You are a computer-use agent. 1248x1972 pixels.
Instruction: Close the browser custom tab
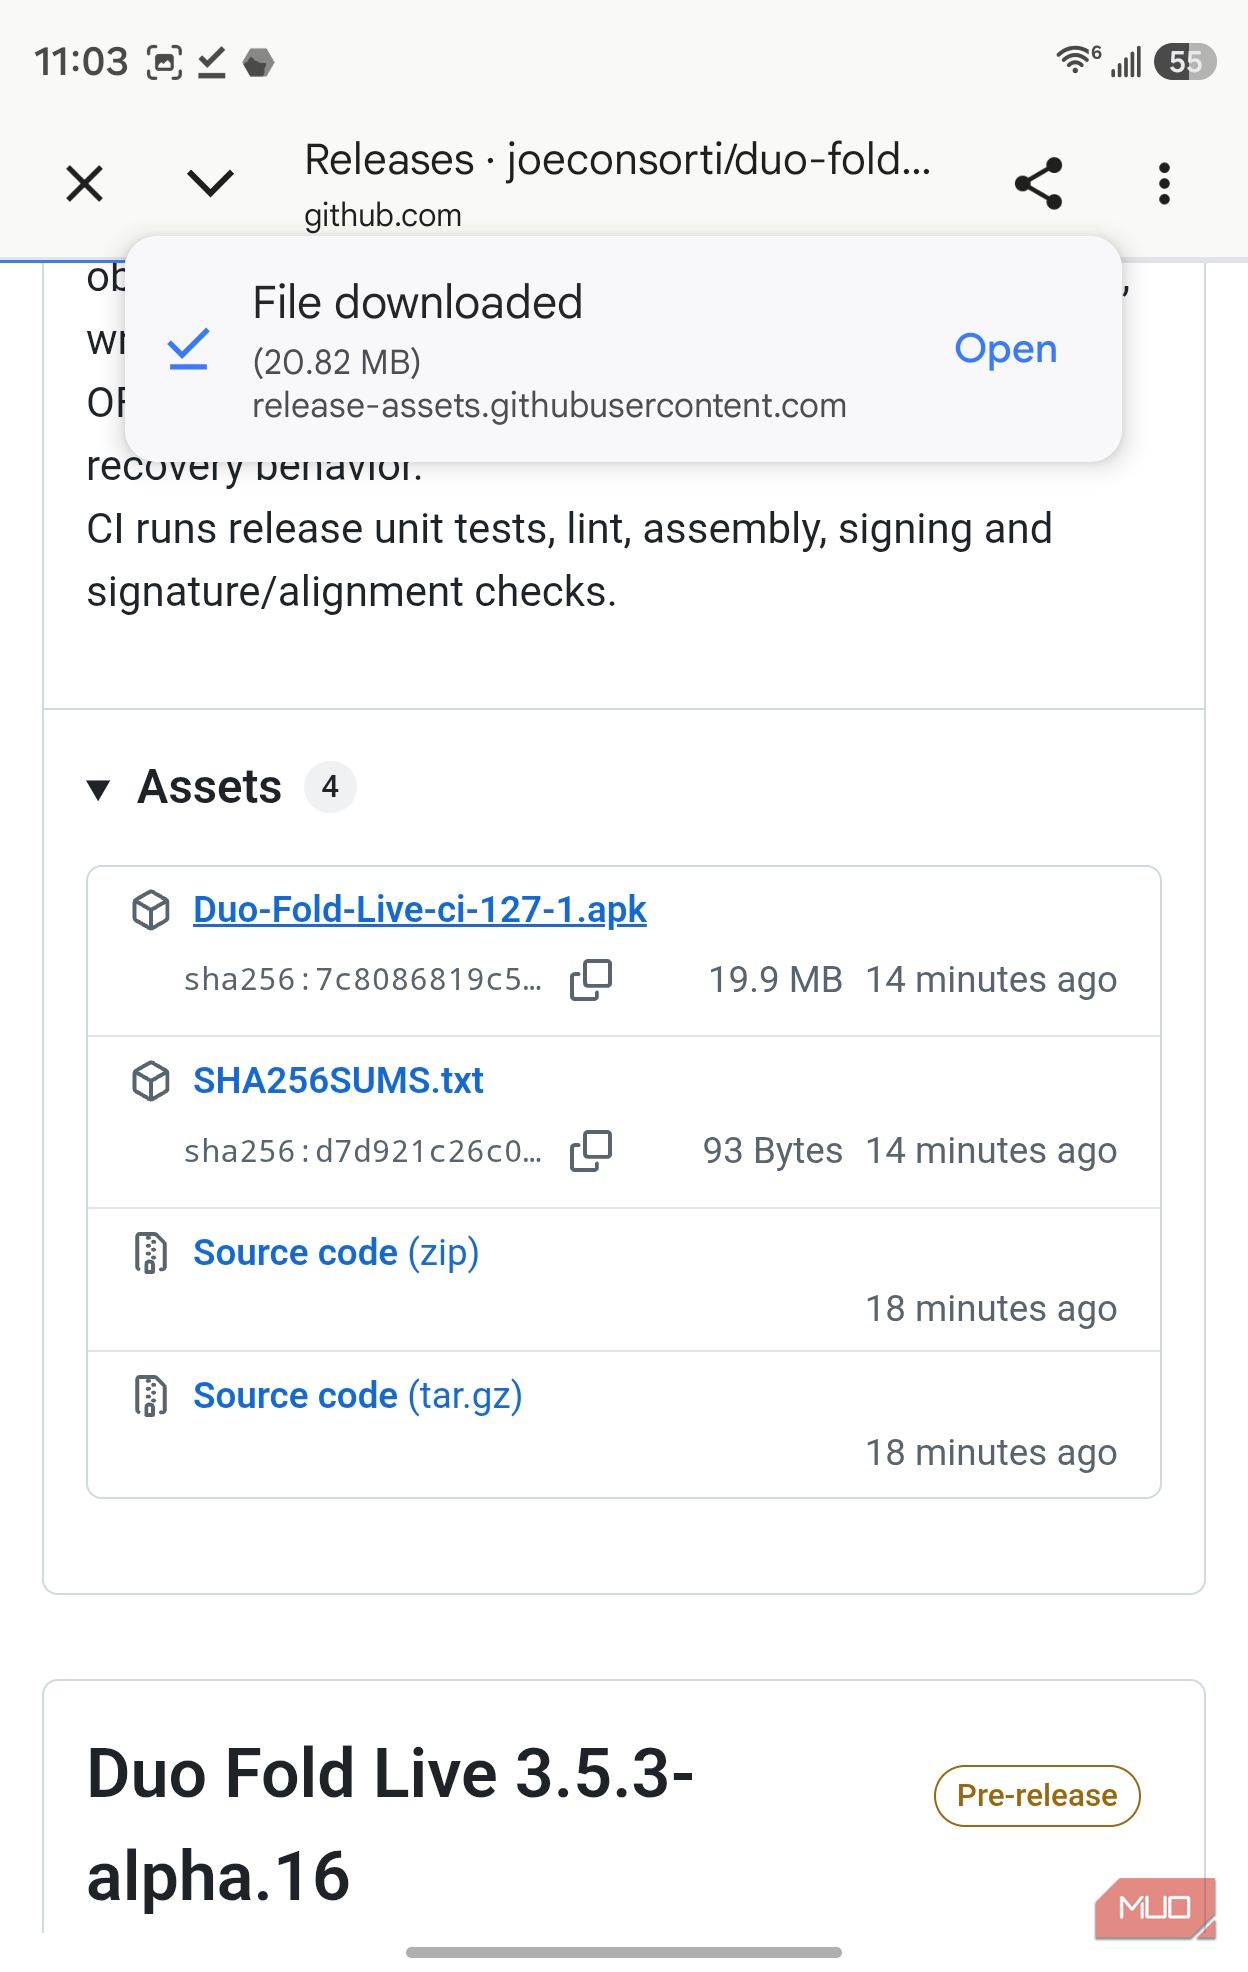[x=85, y=184]
